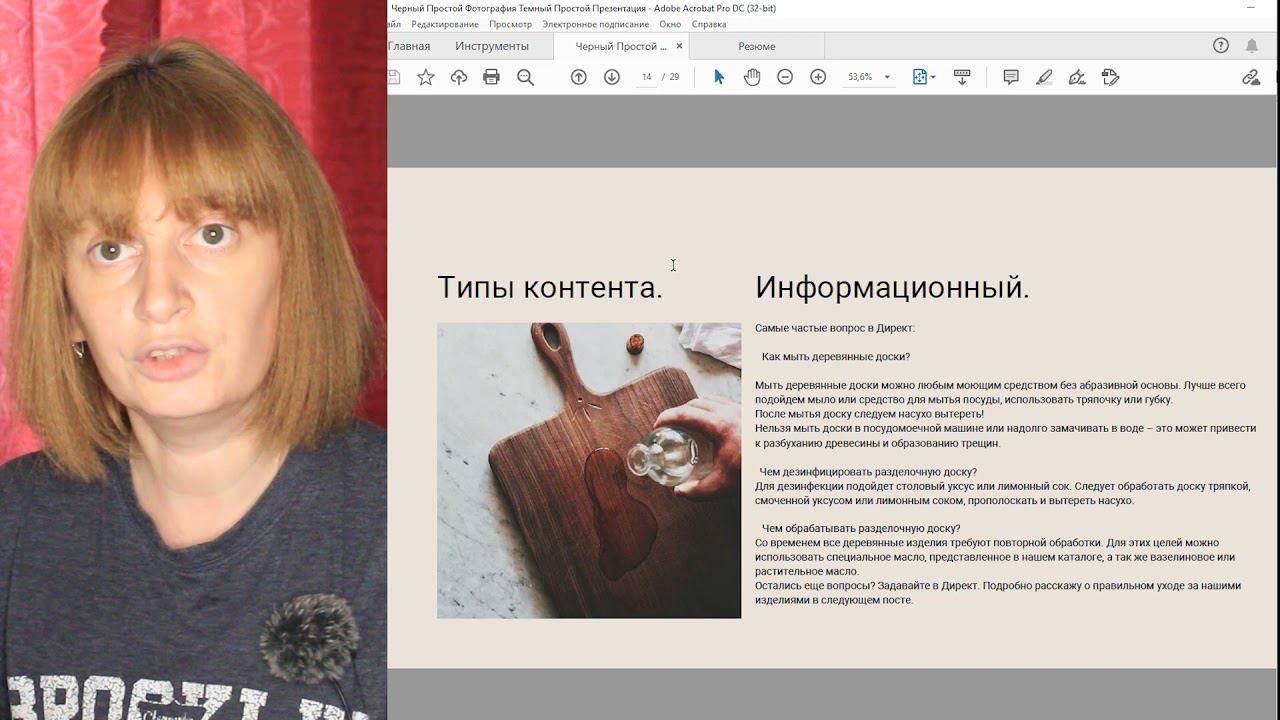Upload the file to cloud
This screenshot has width=1280, height=720.
(x=459, y=77)
